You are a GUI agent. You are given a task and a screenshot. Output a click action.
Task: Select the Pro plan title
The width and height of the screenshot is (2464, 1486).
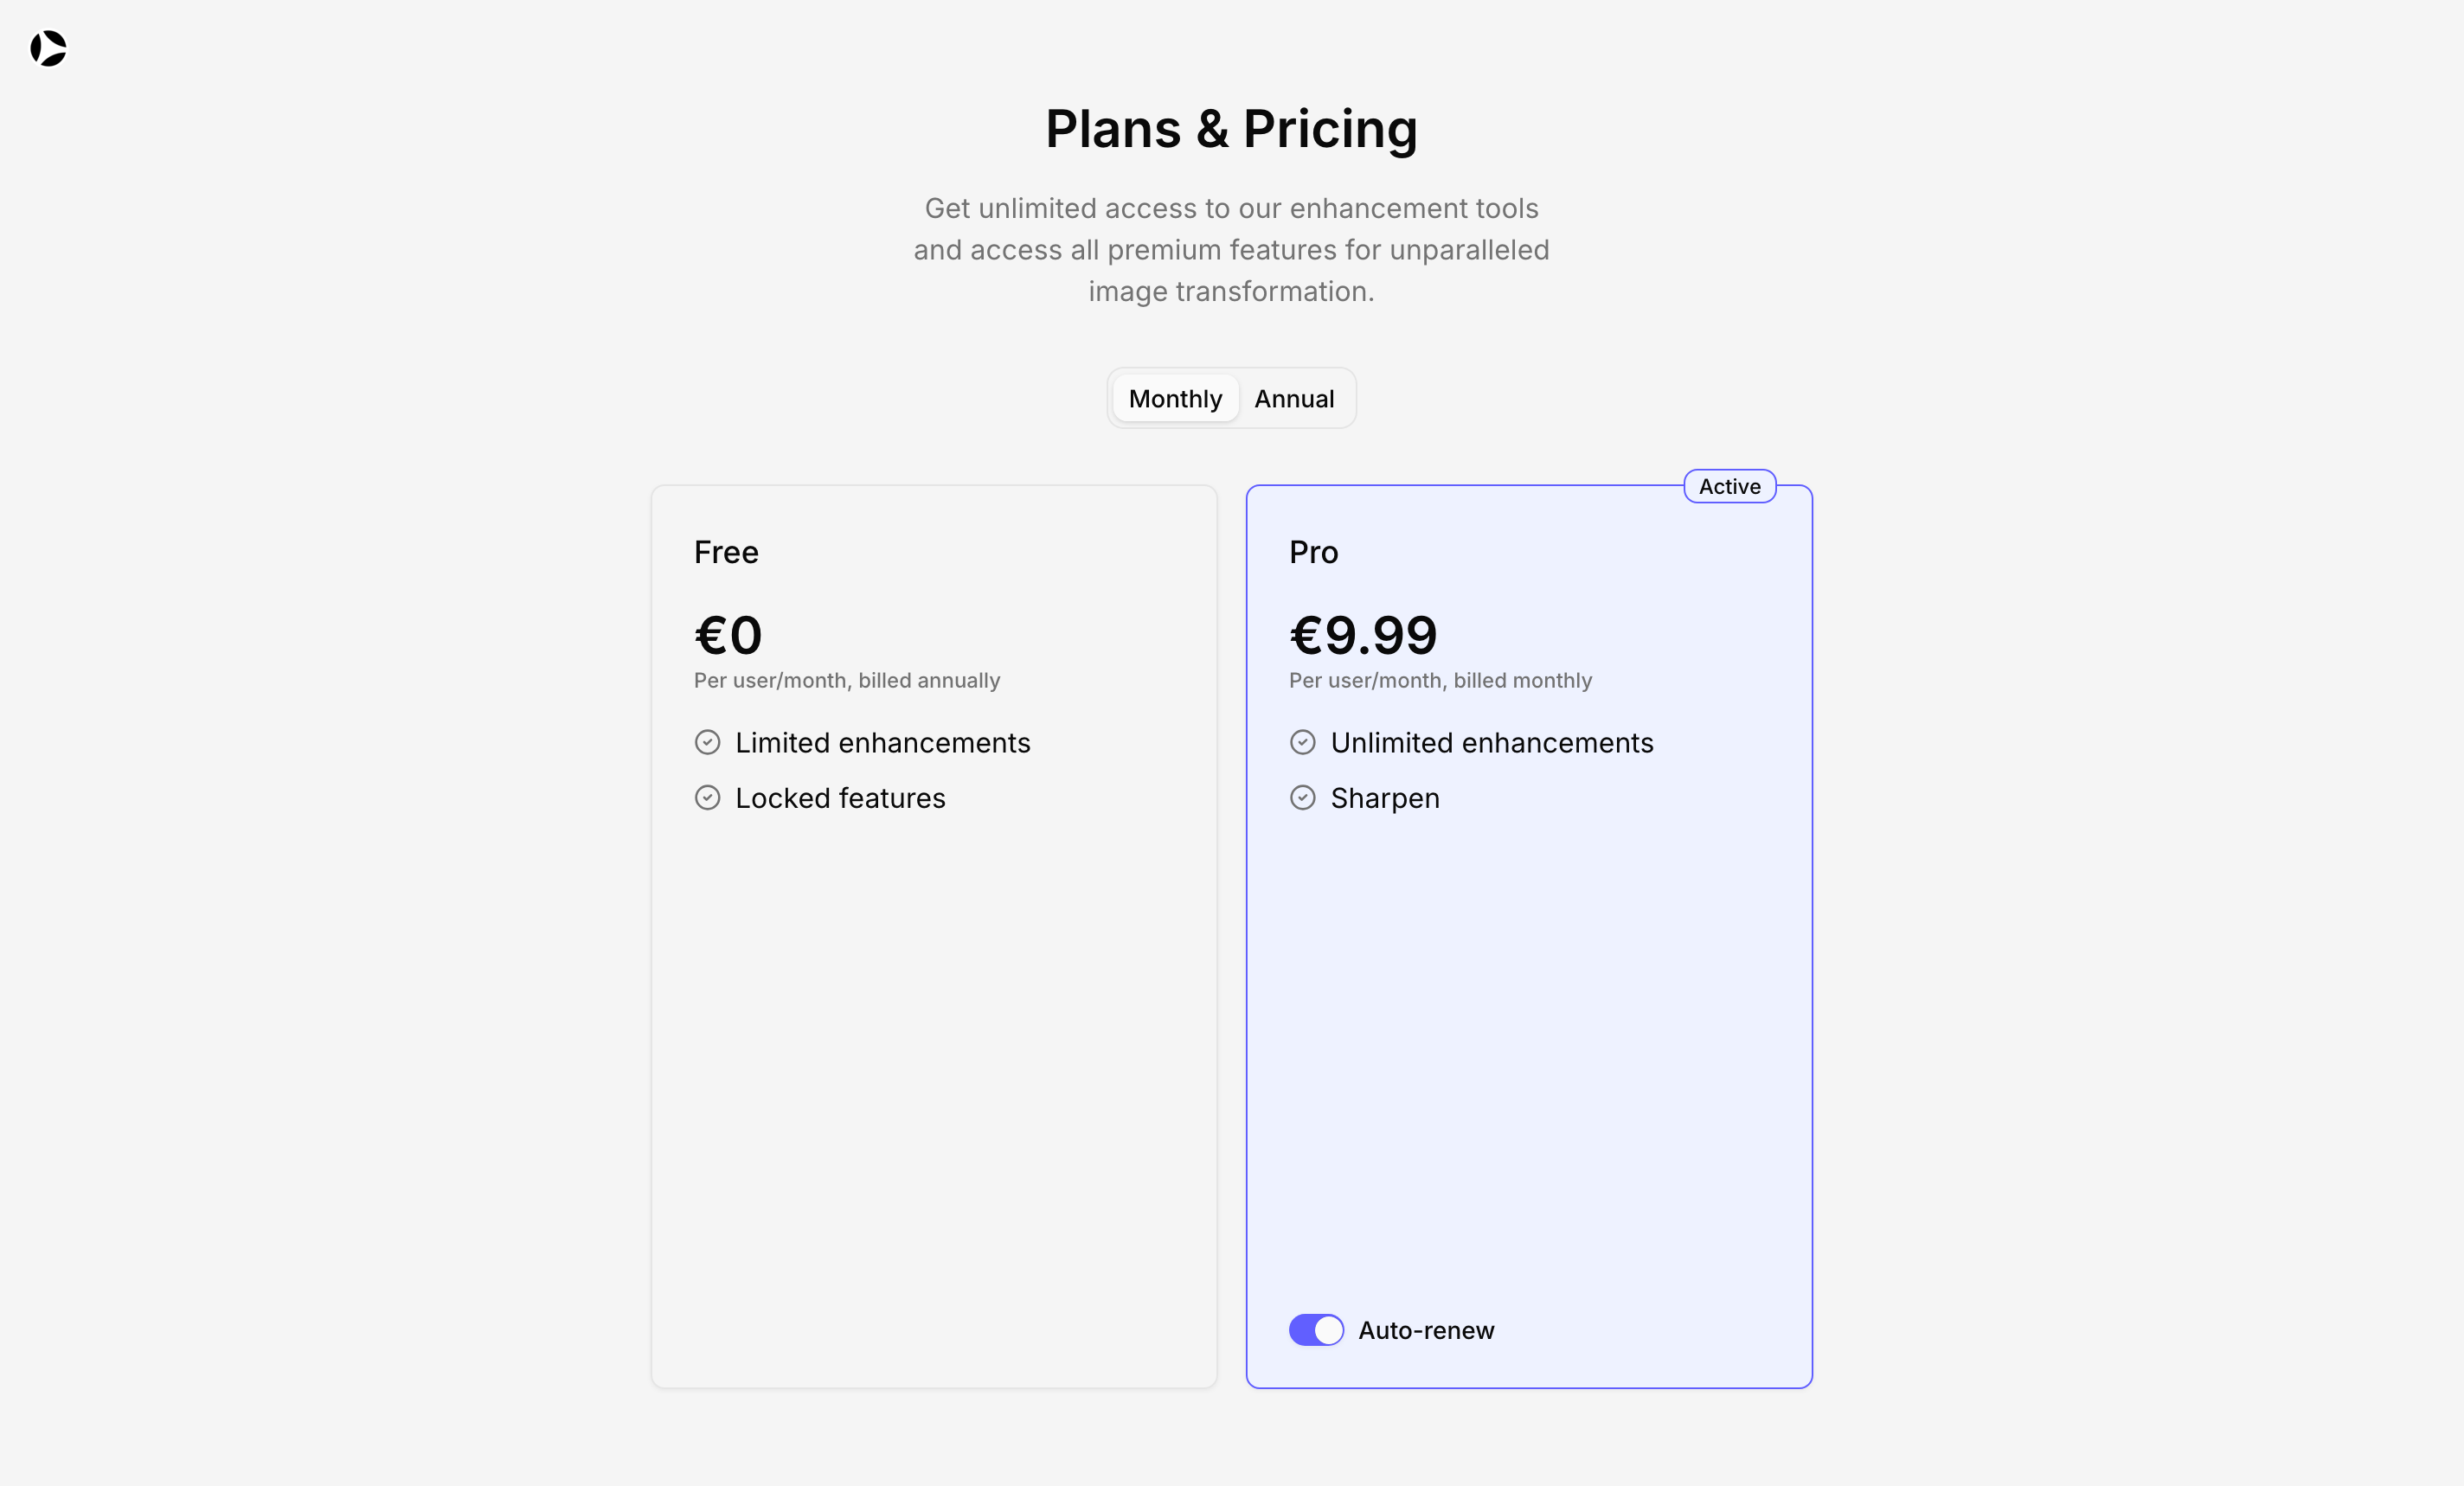(1313, 552)
